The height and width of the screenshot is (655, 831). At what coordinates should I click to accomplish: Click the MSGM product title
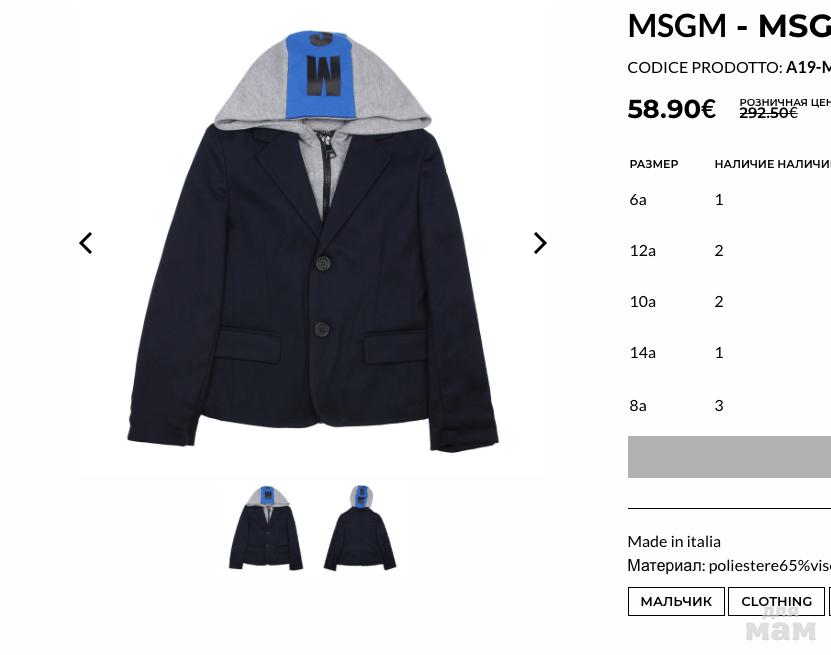(x=729, y=25)
